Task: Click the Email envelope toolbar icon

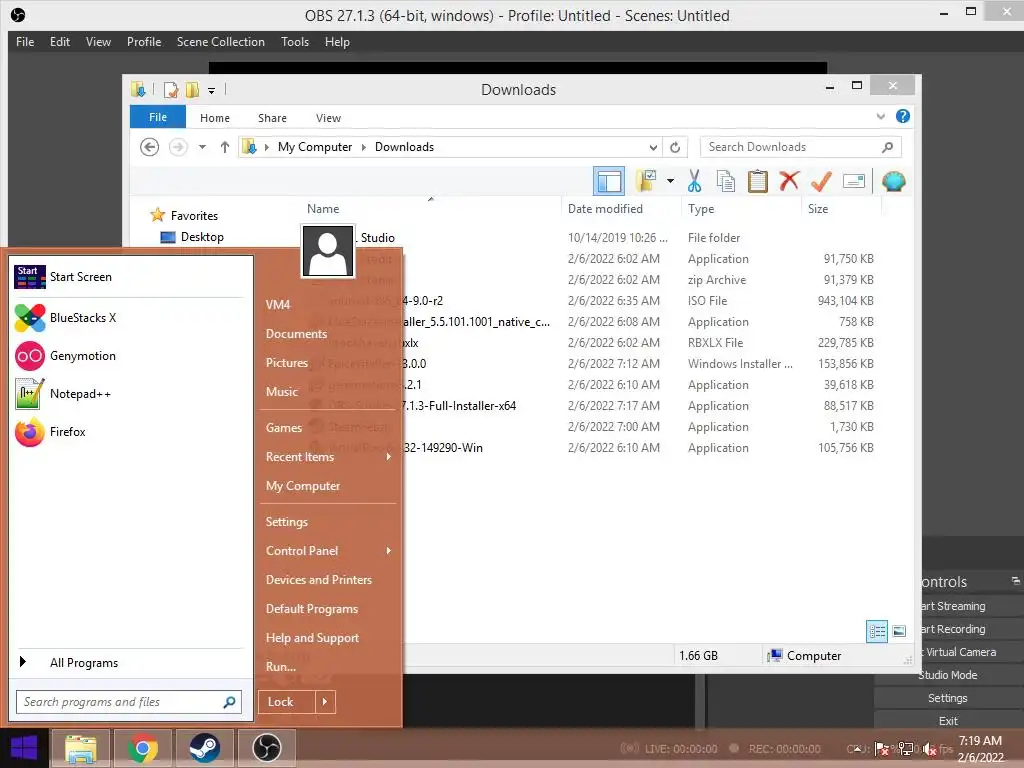Action: click(854, 181)
